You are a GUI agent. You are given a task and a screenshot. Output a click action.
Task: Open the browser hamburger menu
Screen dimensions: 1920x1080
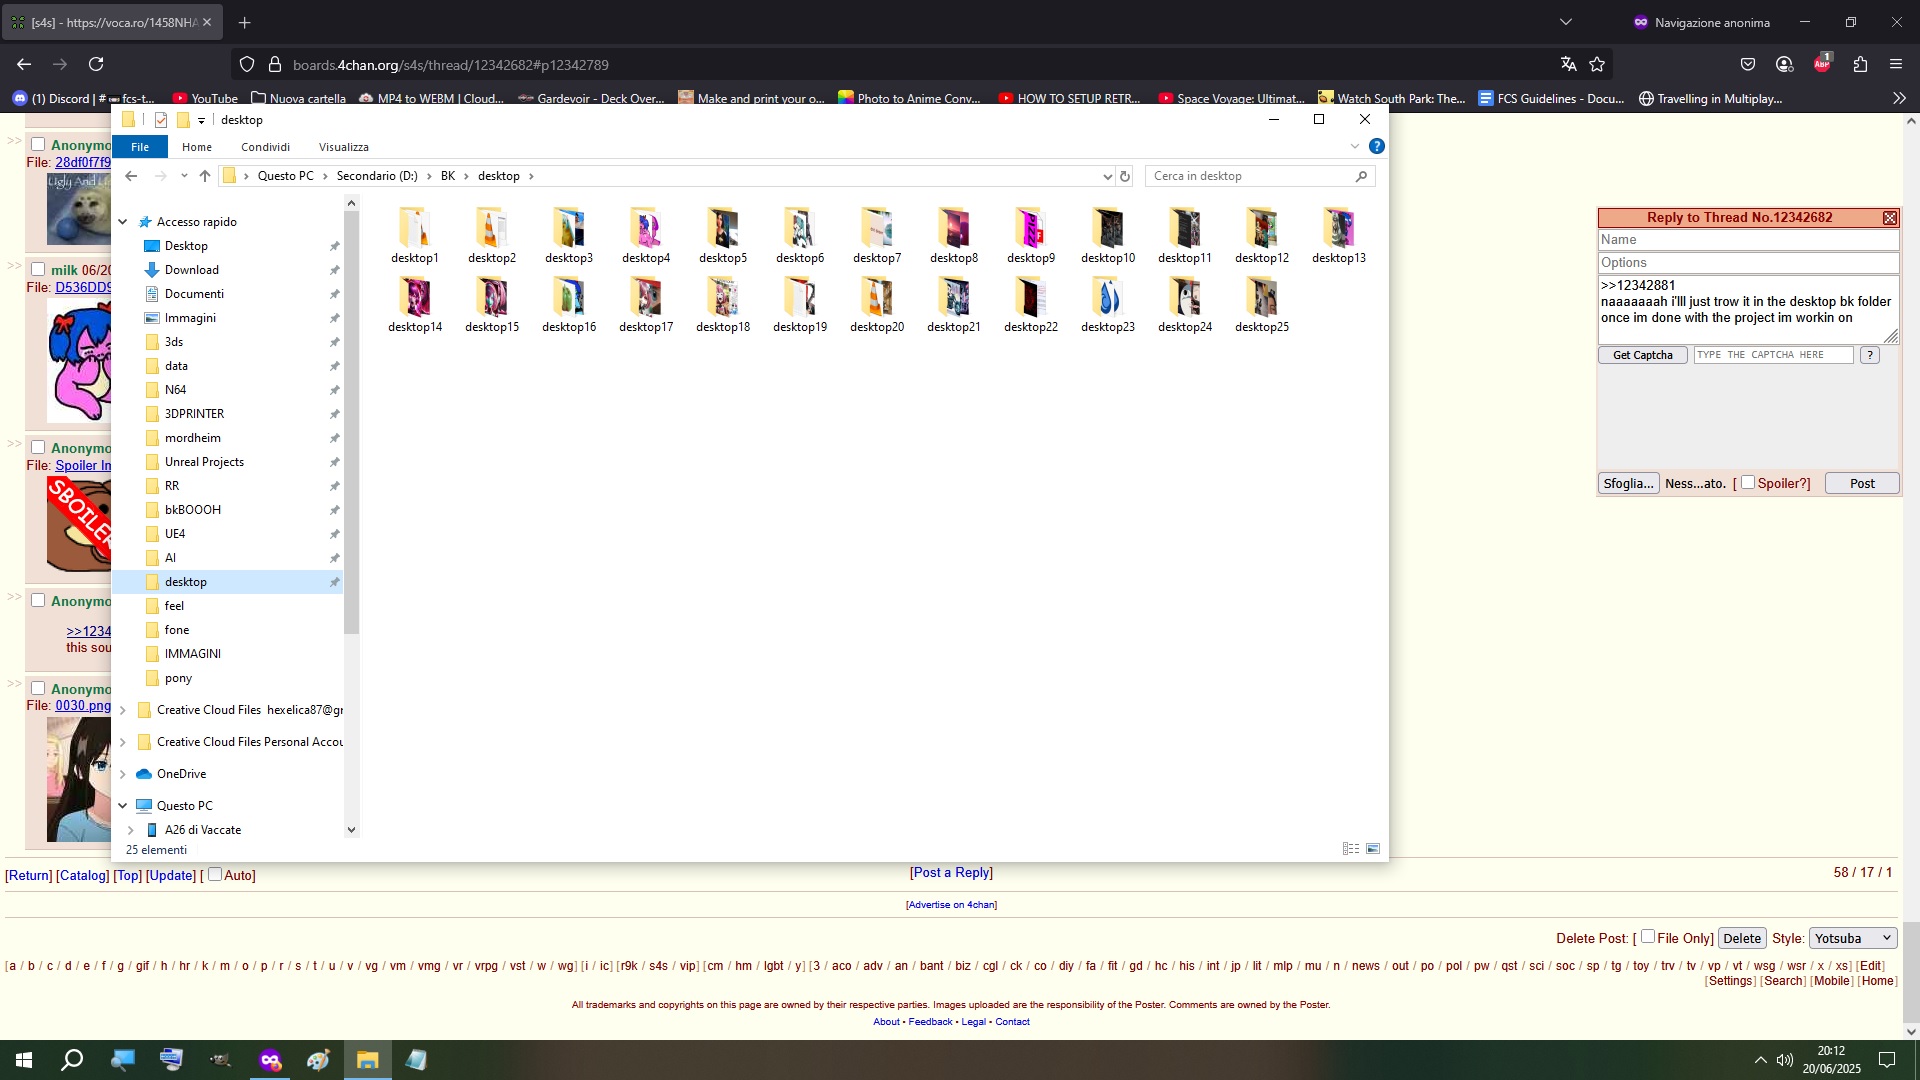tap(1896, 64)
